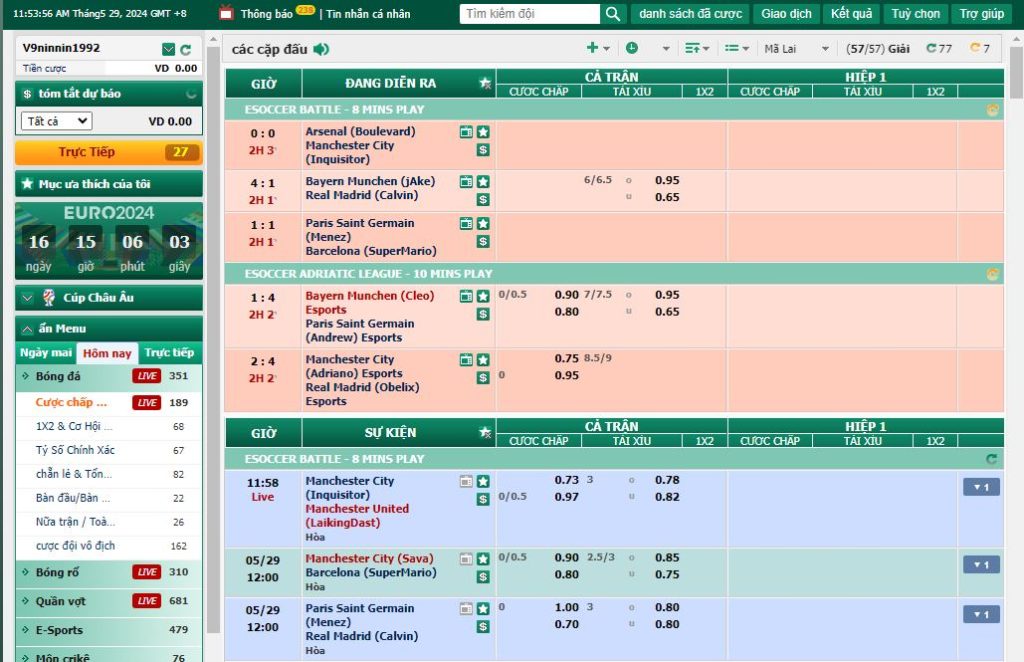The width and height of the screenshot is (1024, 662).
Task: Switch to the Hôm nay tab
Action: tap(107, 353)
